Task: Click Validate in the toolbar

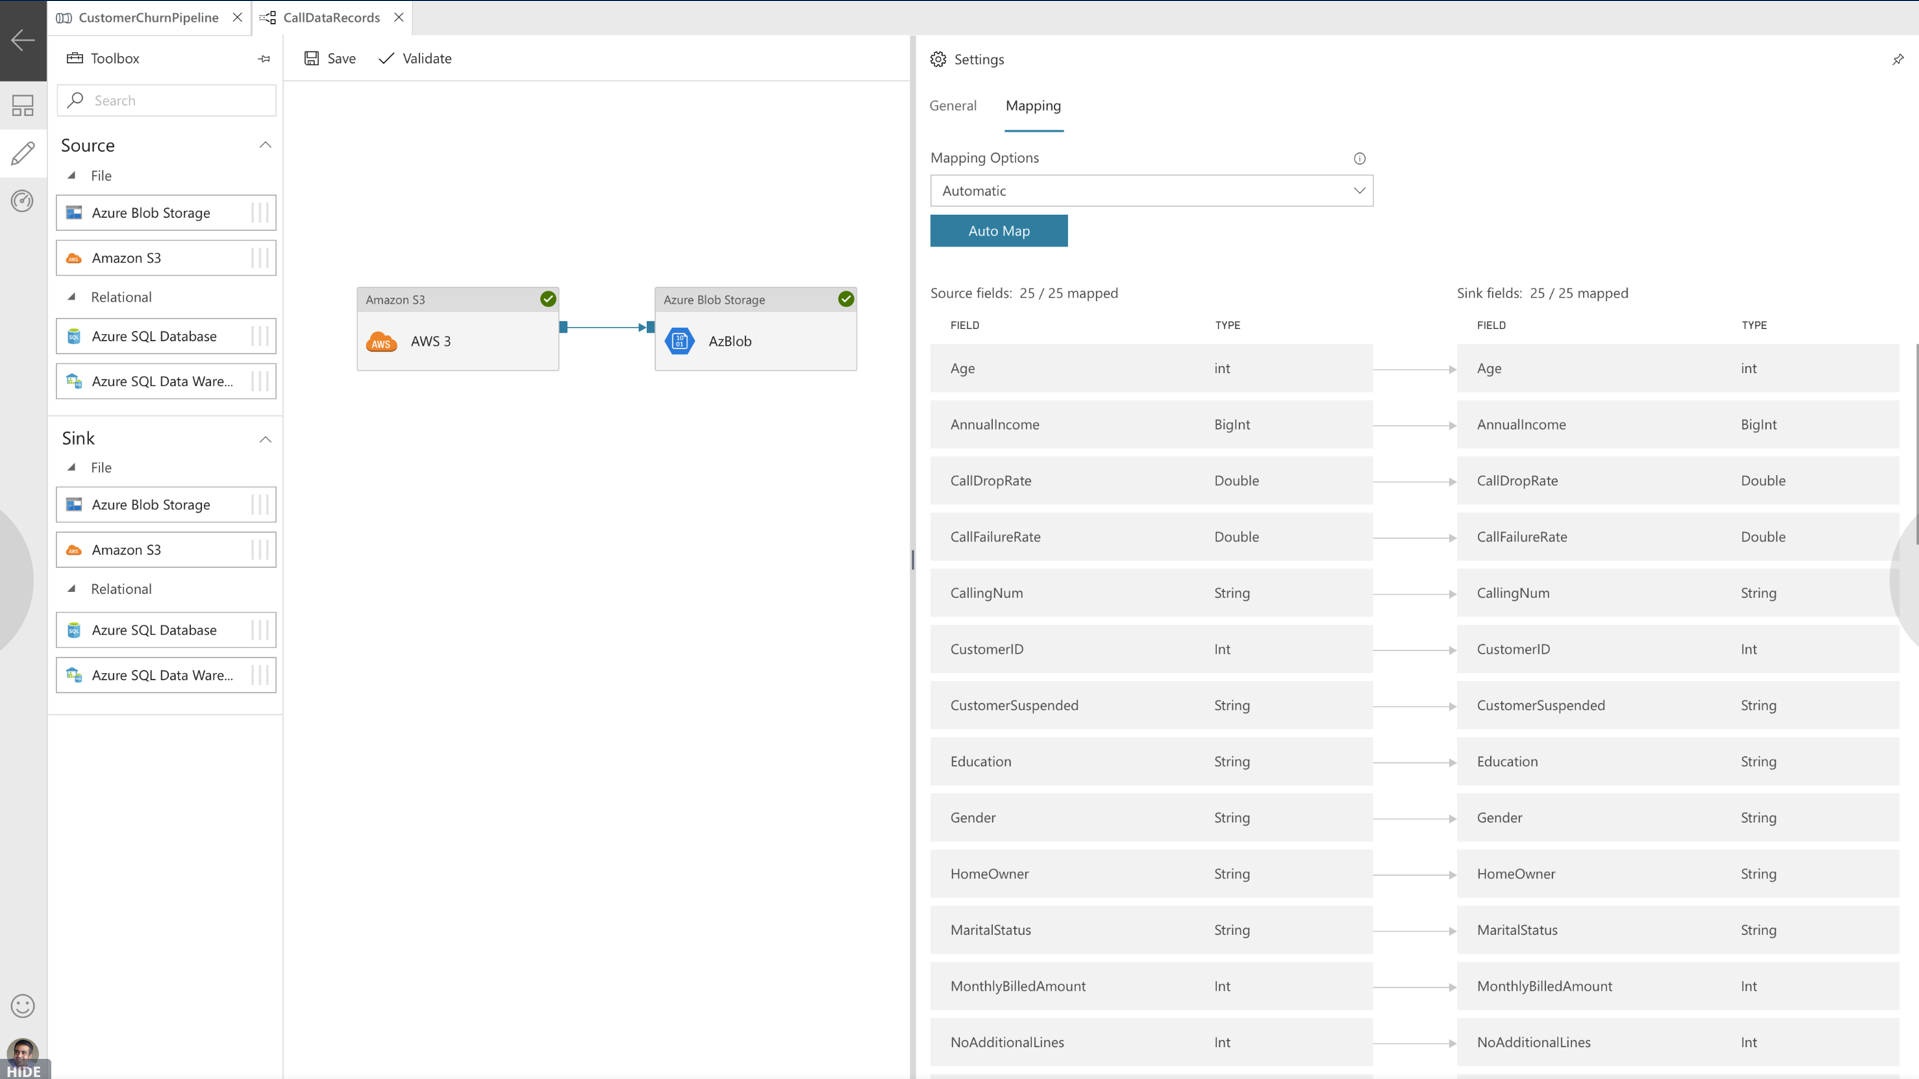Action: tap(415, 58)
